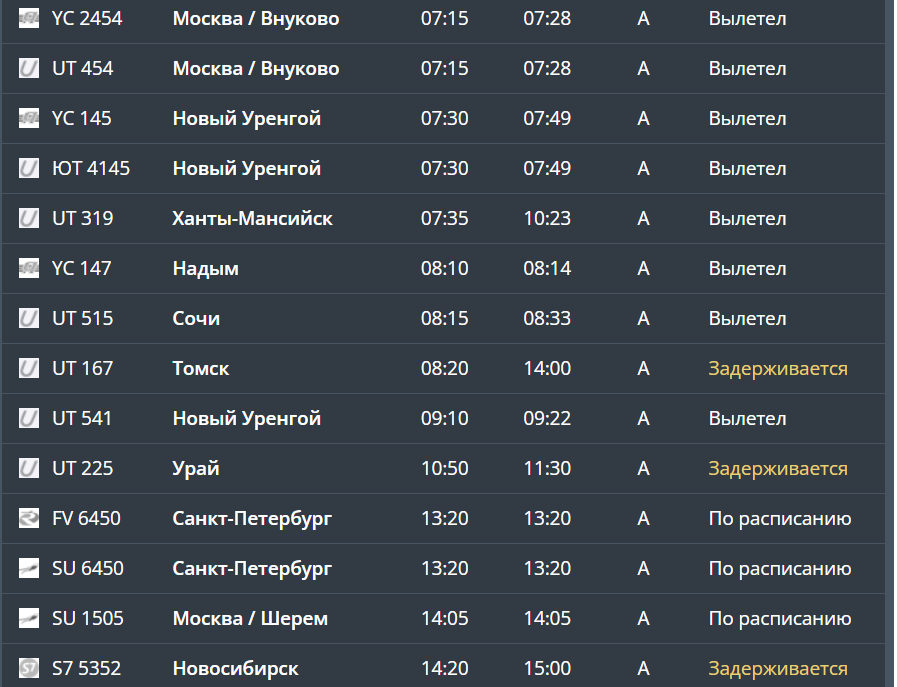Click the SU 6450 Aeroflot logo icon
This screenshot has height=687, width=897.
pos(29,568)
